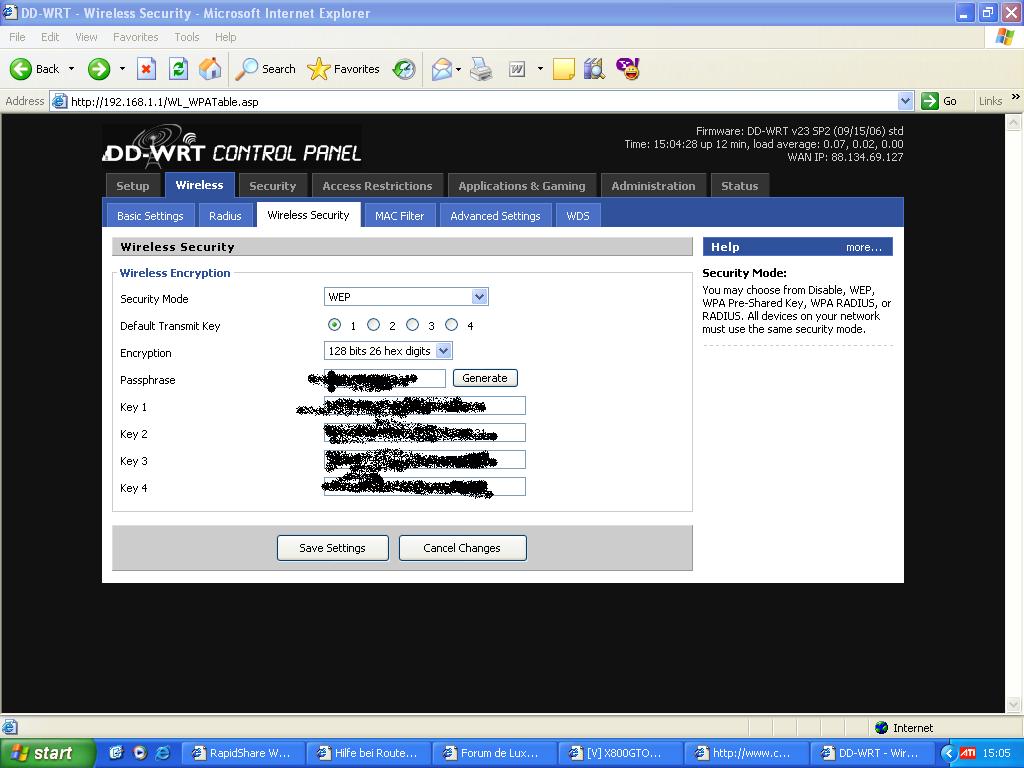
Task: Click the Edit with Word icon
Action: [517, 69]
